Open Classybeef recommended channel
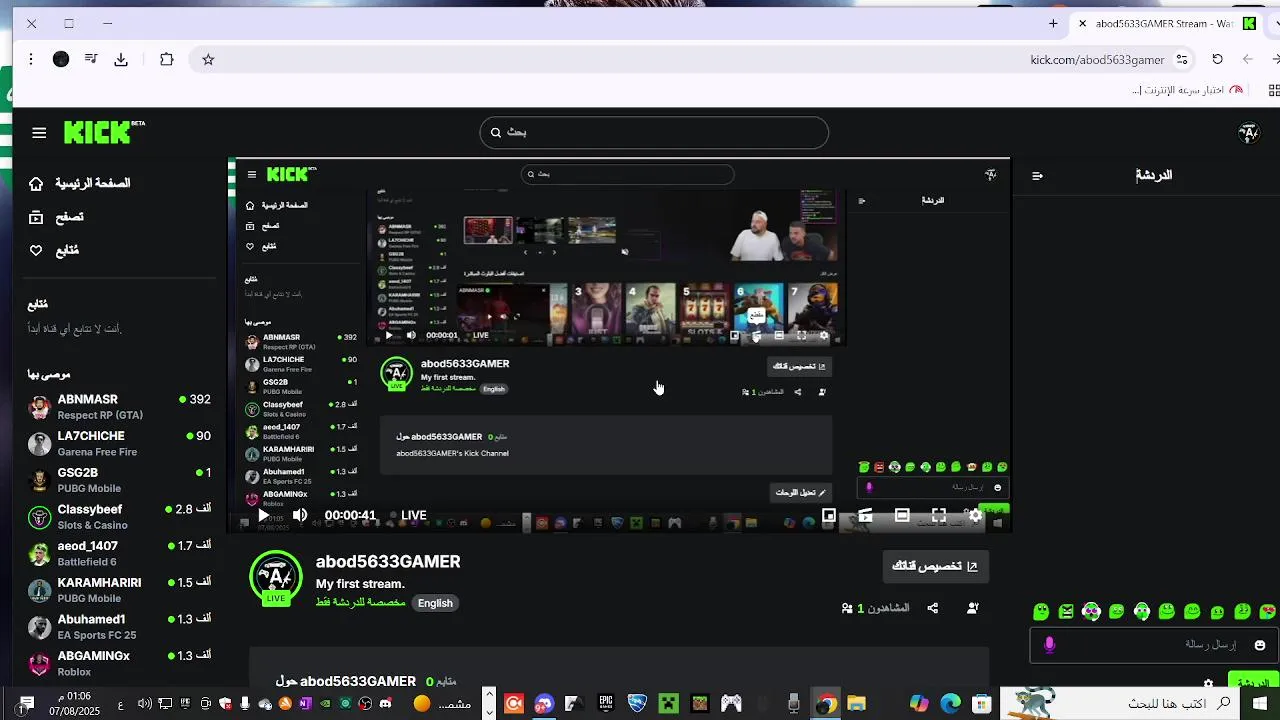The image size is (1280, 720). tap(120, 517)
